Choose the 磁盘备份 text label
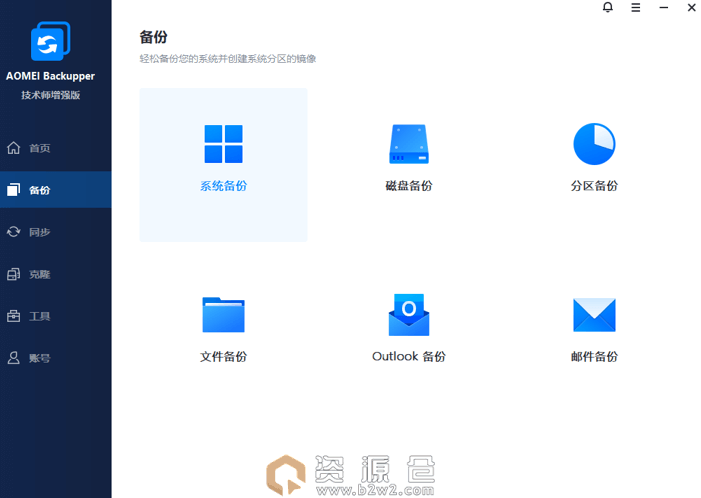 tap(408, 186)
